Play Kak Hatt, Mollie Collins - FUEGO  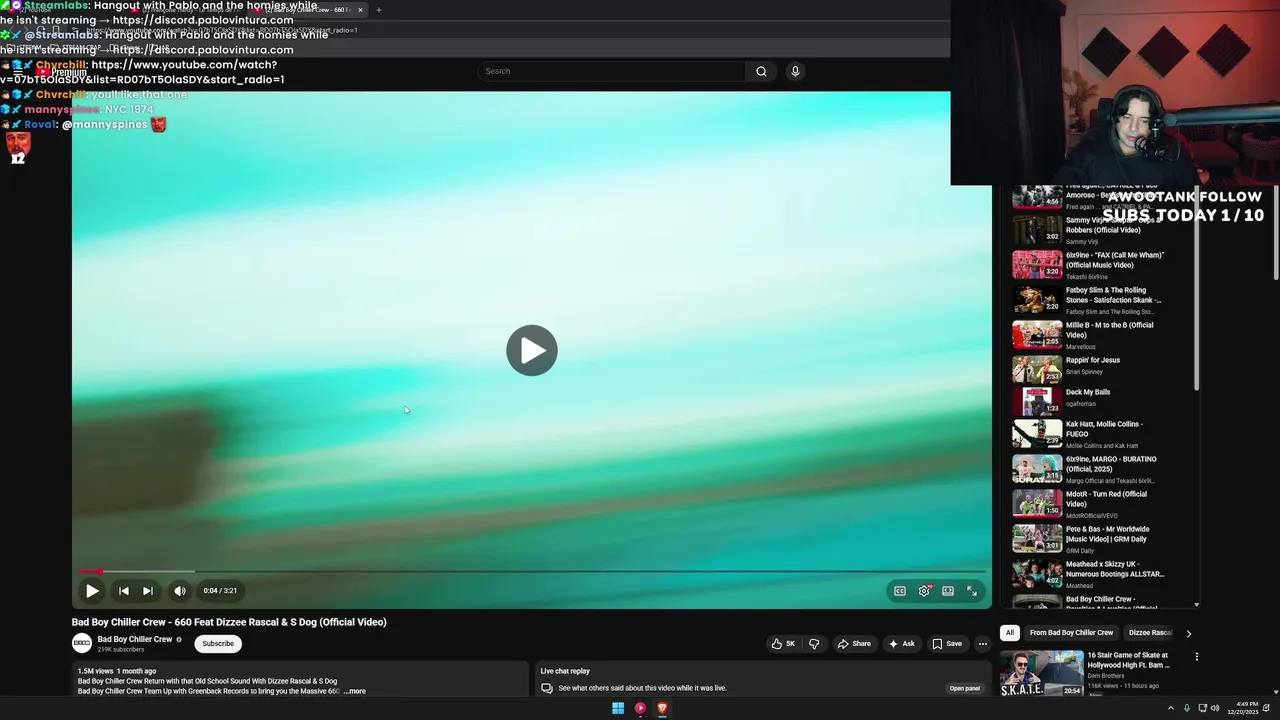(1090, 434)
